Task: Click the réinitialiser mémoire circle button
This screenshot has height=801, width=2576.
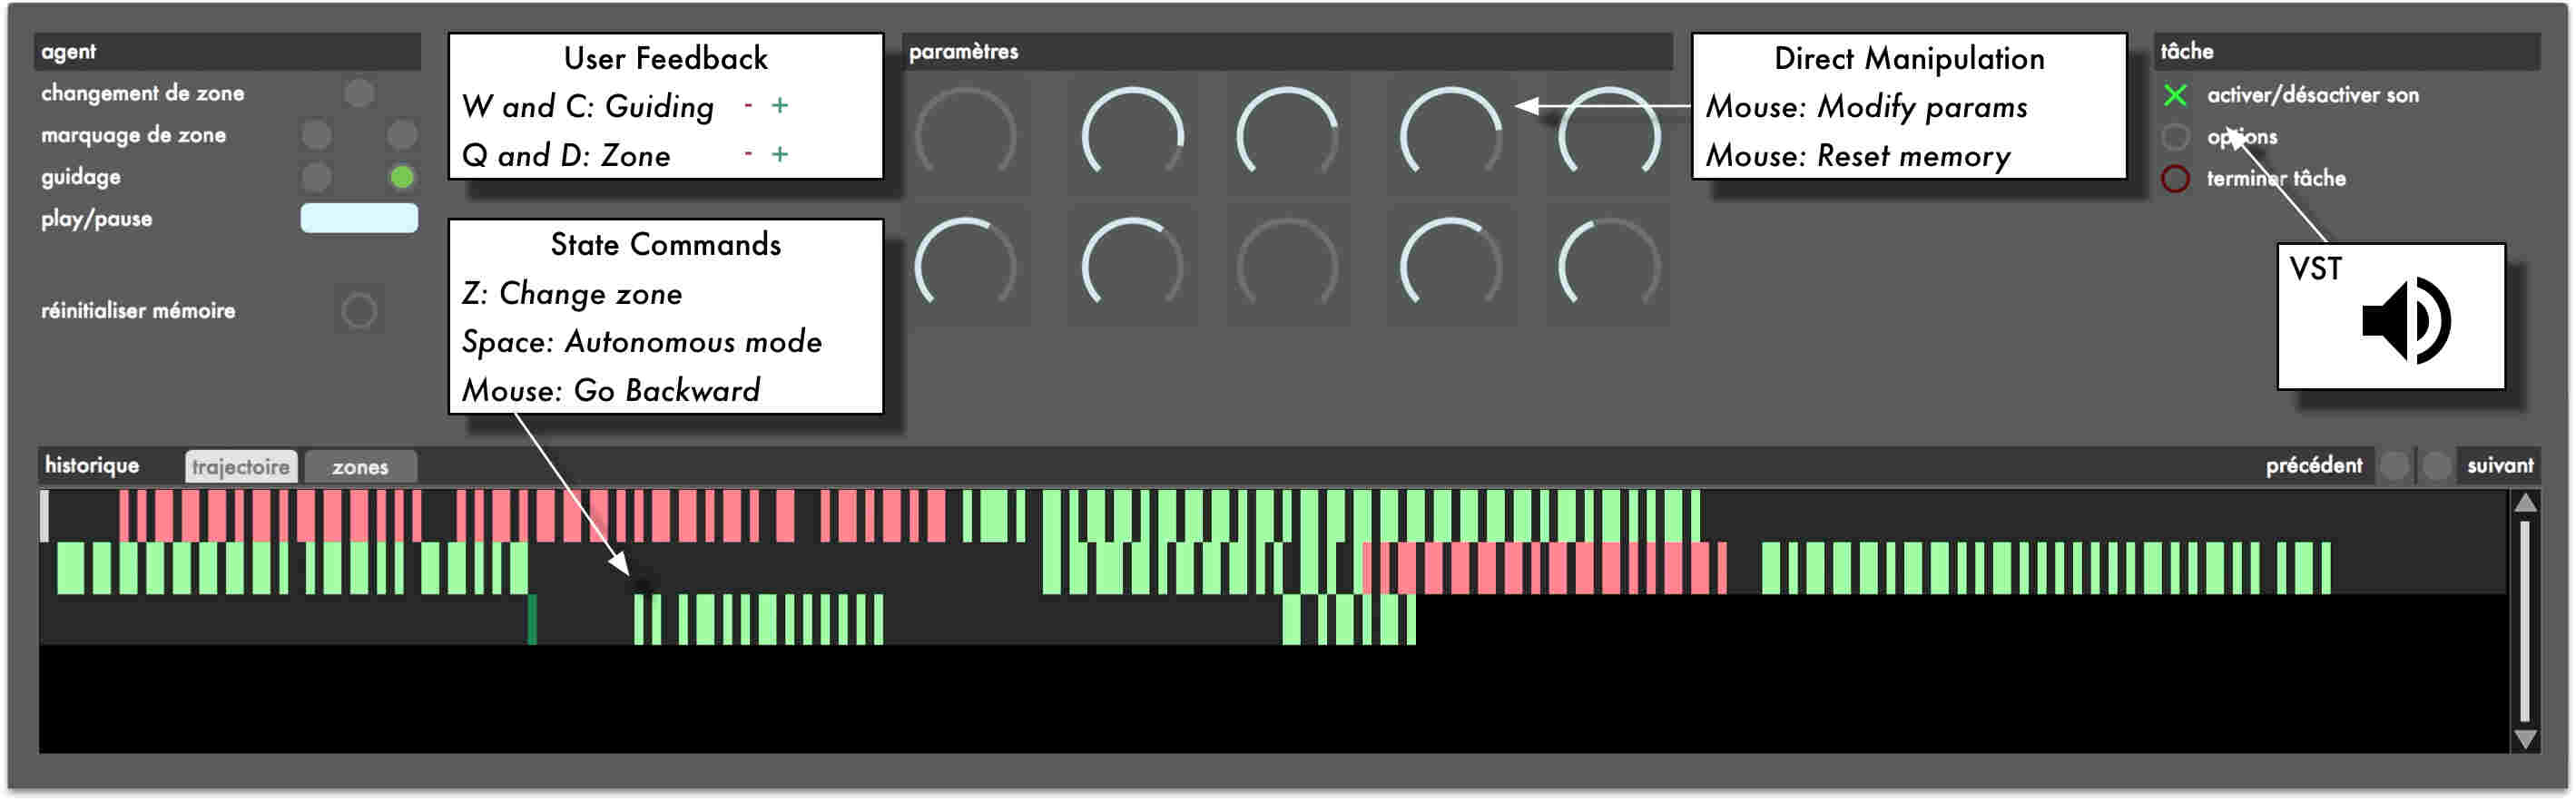Action: pos(359,311)
